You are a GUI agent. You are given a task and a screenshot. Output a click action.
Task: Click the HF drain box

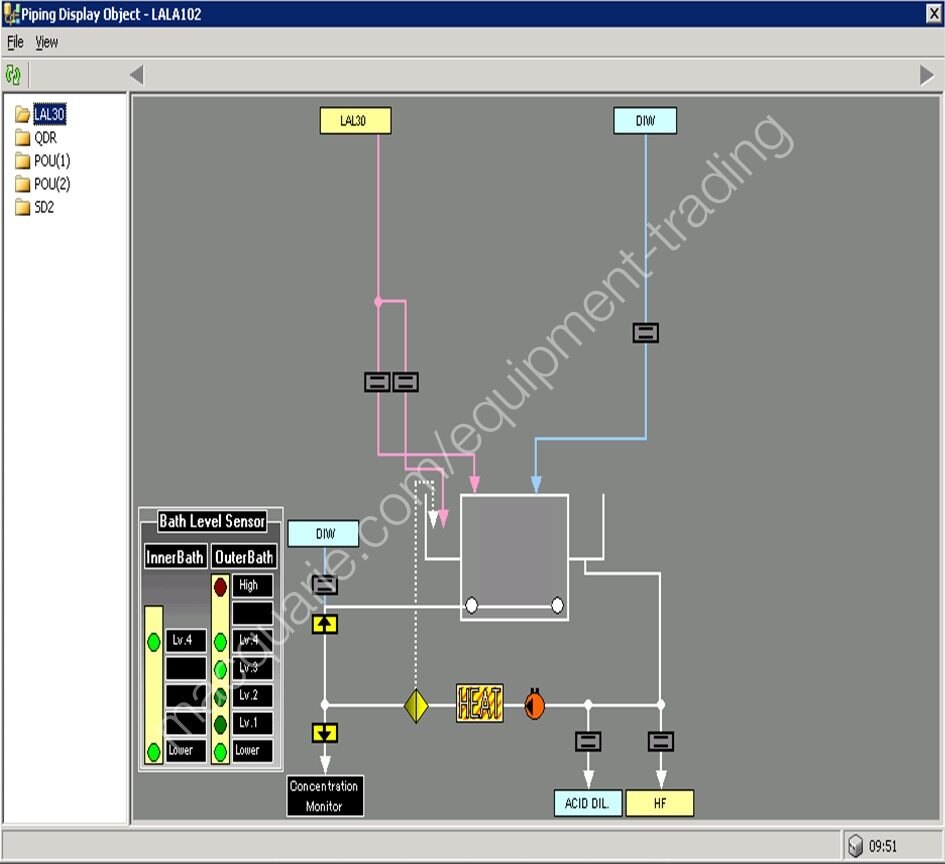tap(660, 803)
